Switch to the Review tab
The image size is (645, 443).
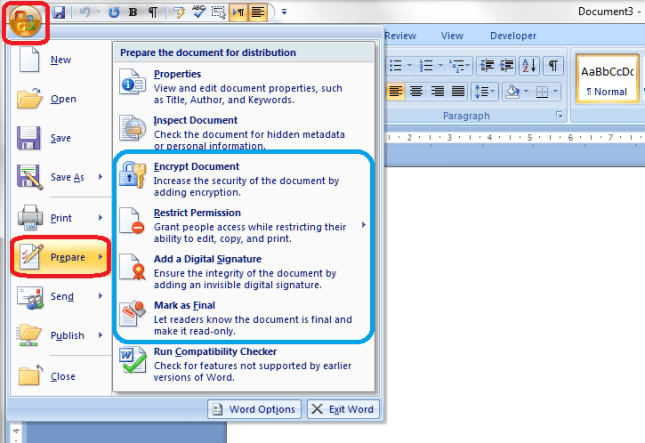(400, 36)
